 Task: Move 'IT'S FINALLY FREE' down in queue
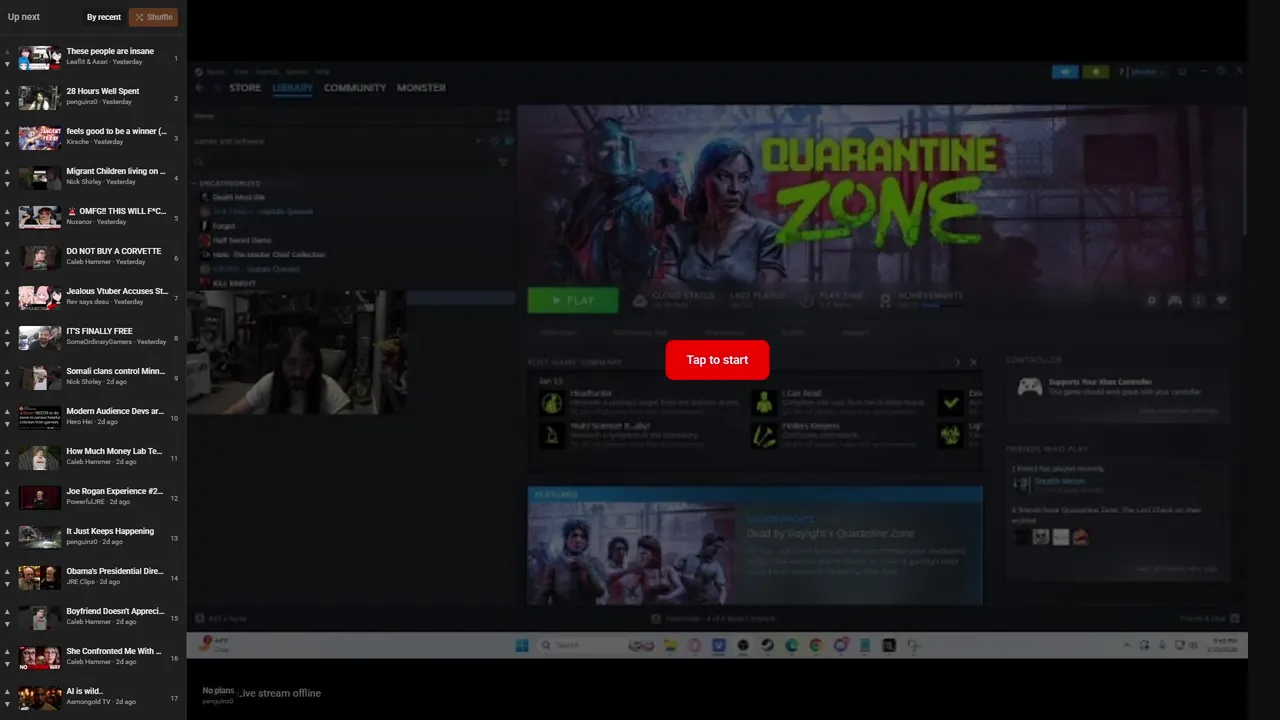pos(7,343)
